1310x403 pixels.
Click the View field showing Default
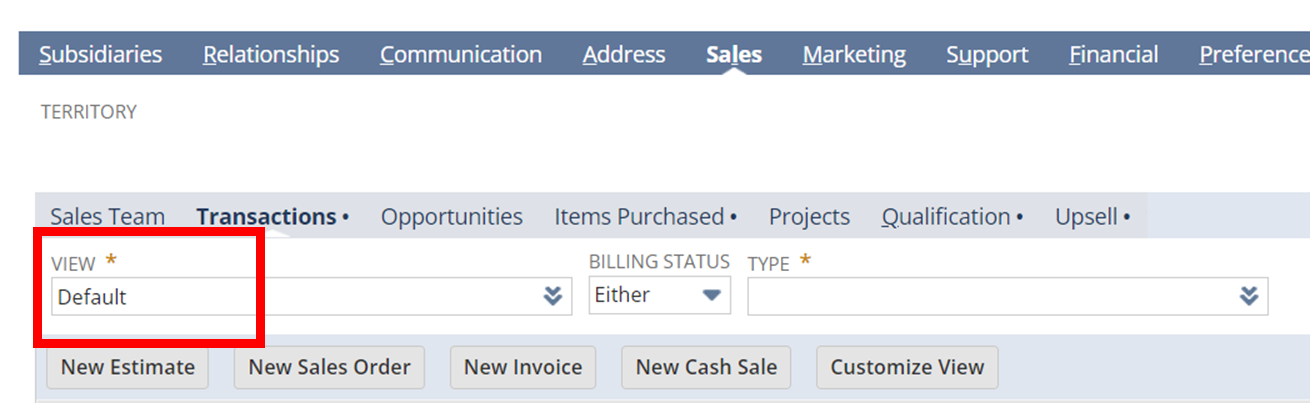point(311,296)
